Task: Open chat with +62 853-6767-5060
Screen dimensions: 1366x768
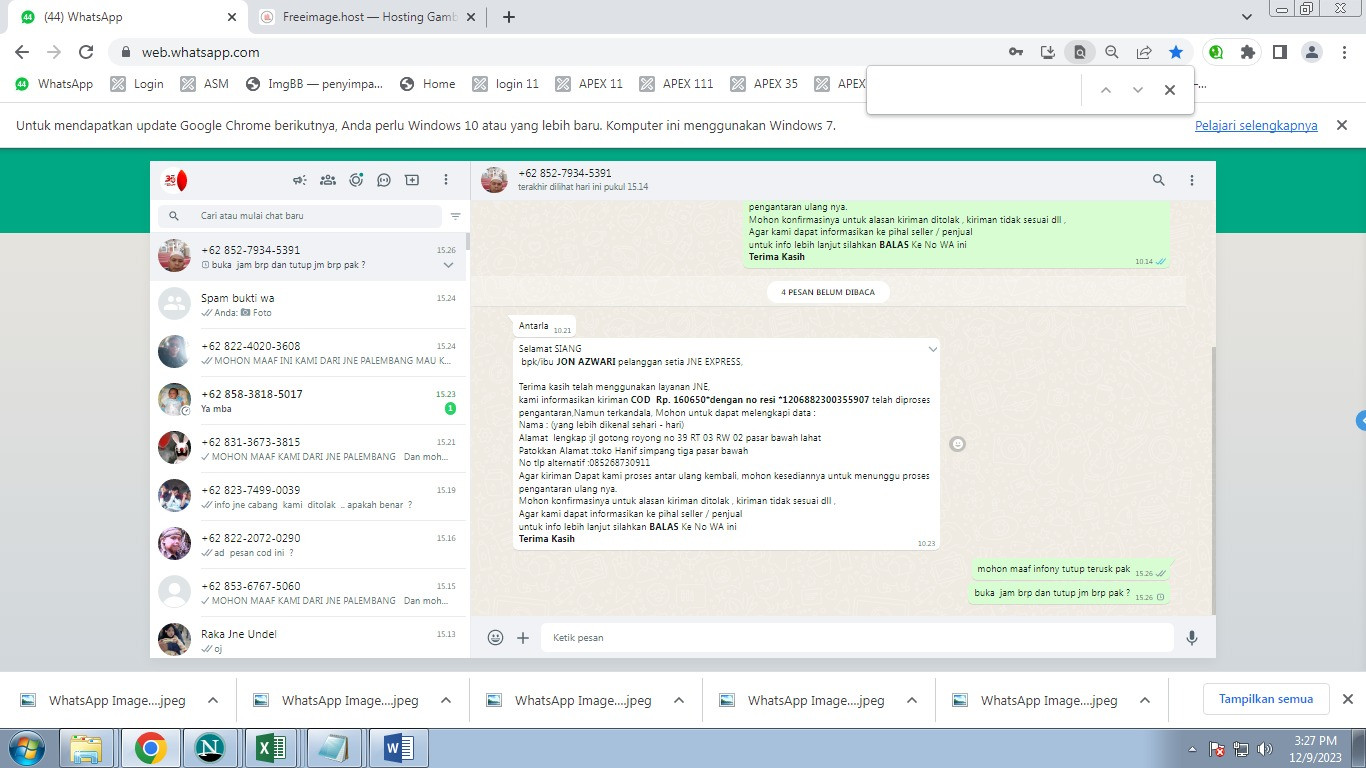Action: coord(308,593)
